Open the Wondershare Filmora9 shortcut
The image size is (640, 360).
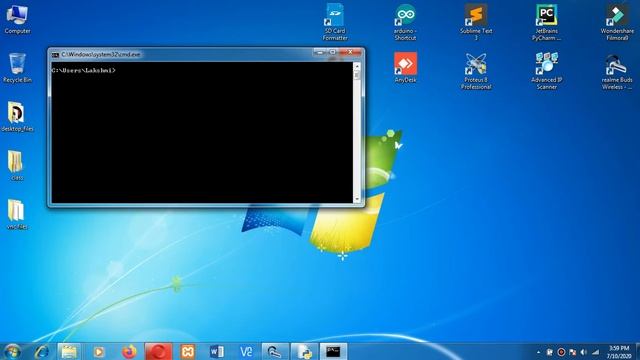pyautogui.click(x=617, y=22)
